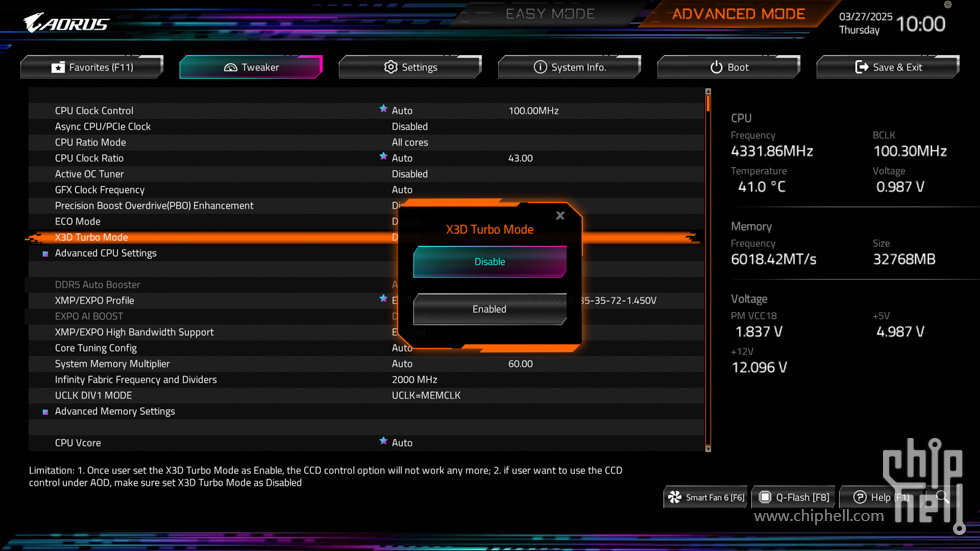
Task: Select Advanced Mode header
Action: click(738, 14)
